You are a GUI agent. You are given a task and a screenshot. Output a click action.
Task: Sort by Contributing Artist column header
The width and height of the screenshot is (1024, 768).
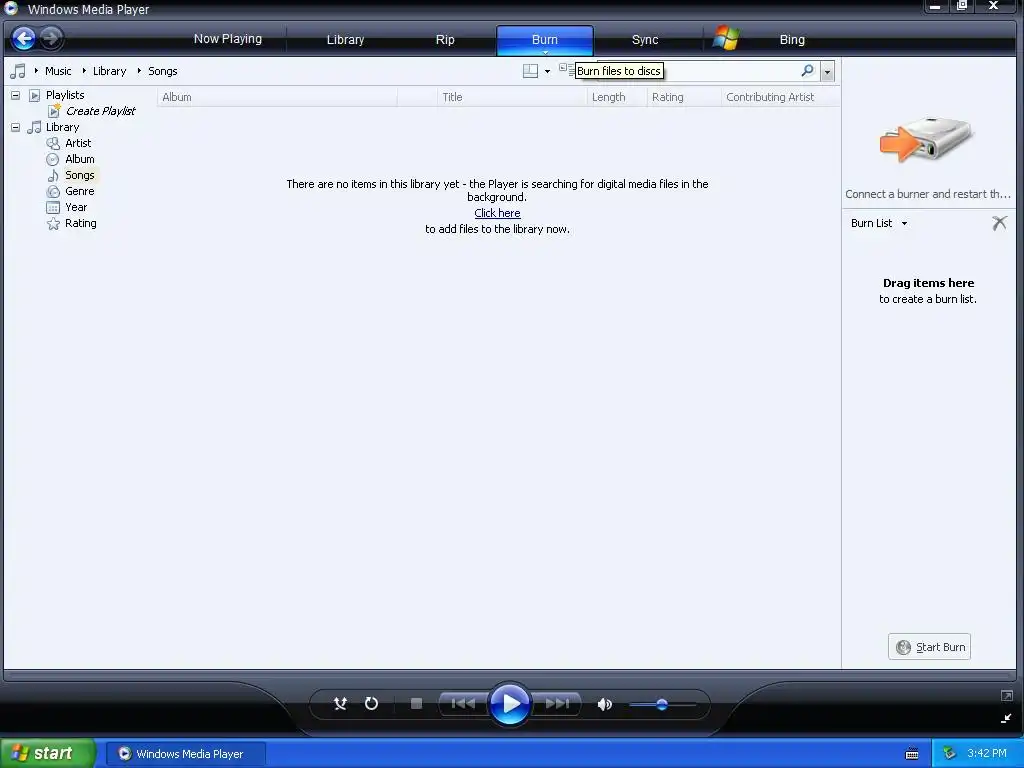pyautogui.click(x=780, y=97)
